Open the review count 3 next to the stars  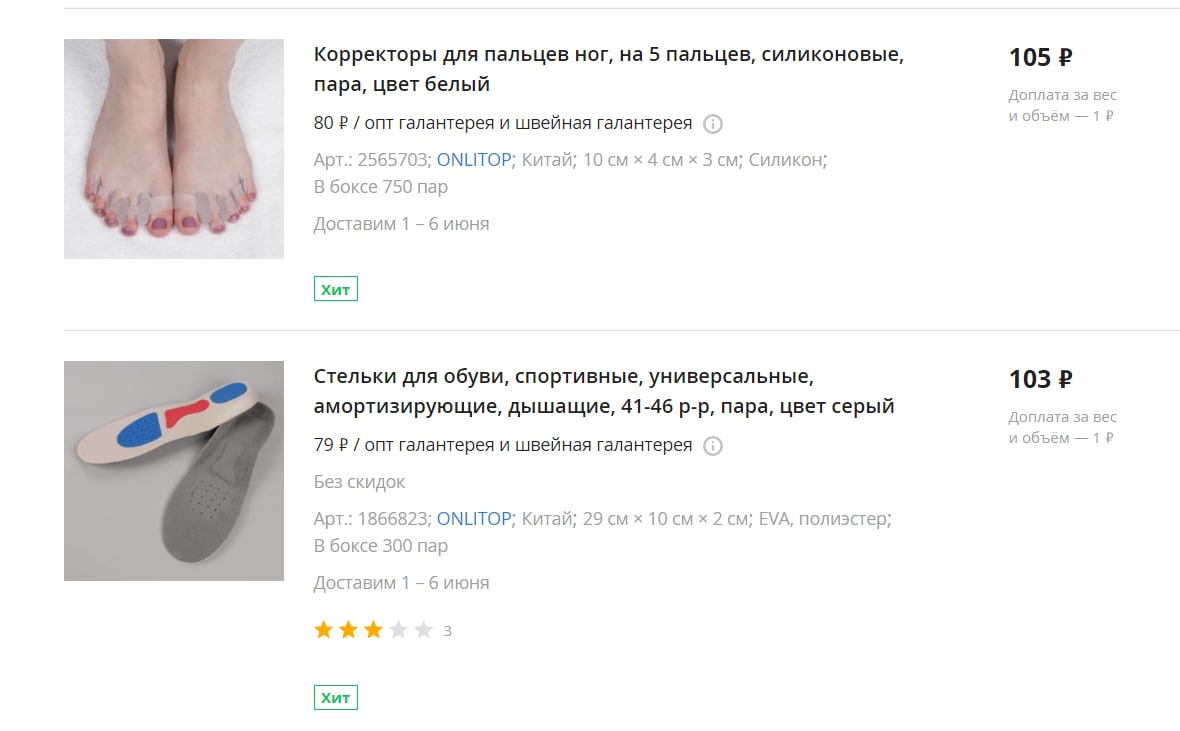pos(448,631)
